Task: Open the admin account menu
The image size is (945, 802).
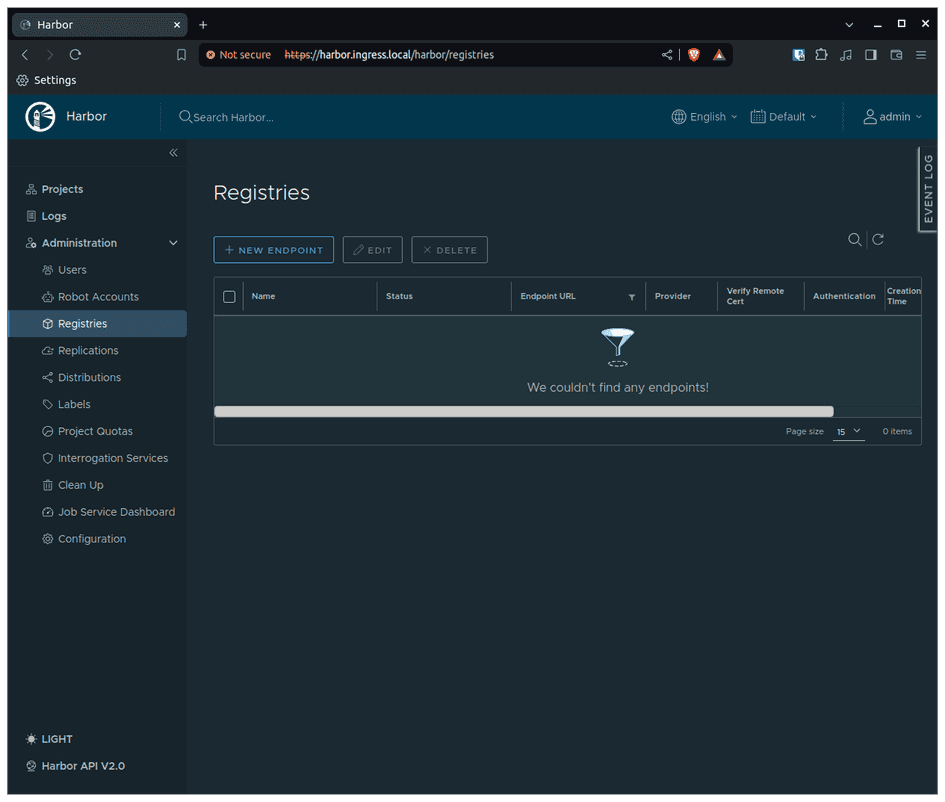Action: click(892, 116)
